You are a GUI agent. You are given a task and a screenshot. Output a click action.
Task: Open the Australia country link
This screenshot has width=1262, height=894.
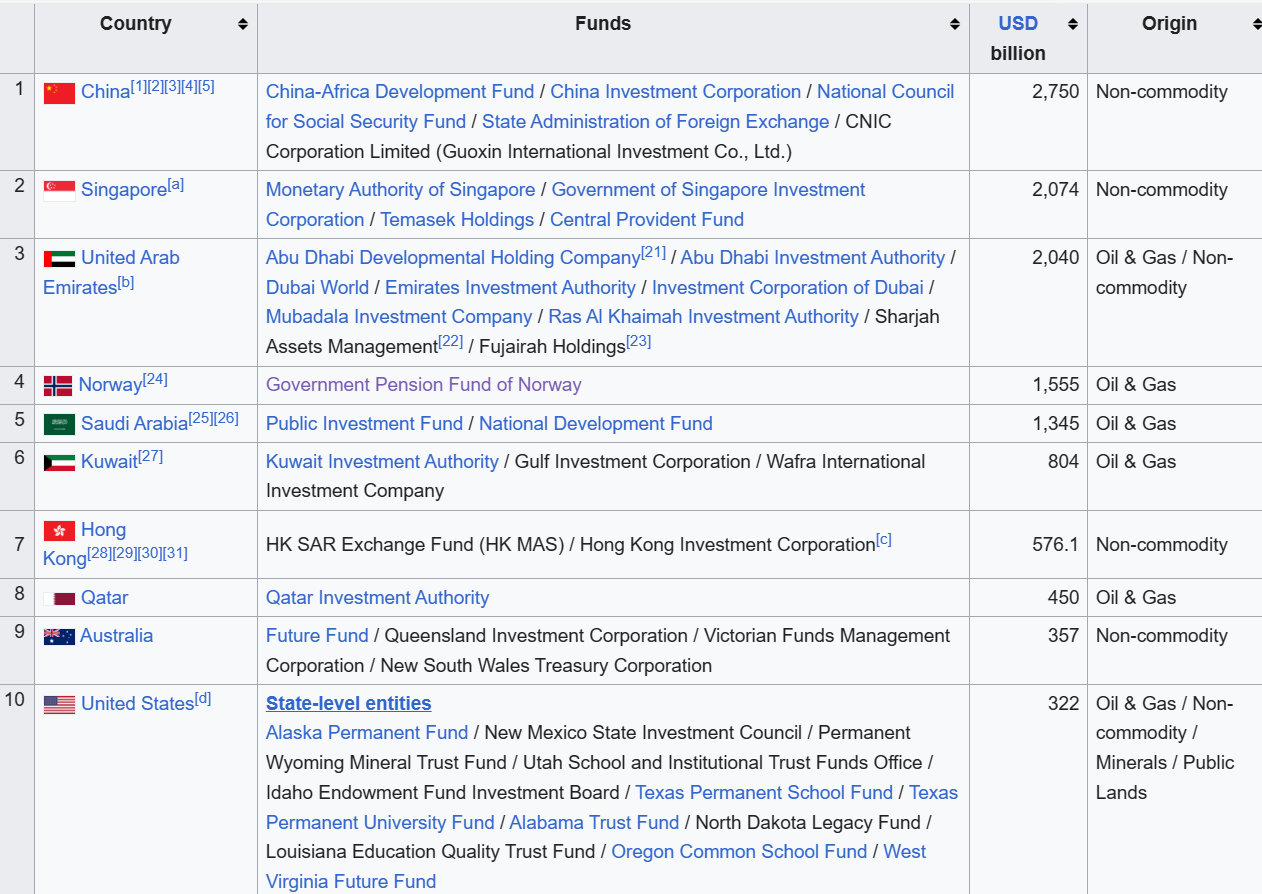point(116,636)
